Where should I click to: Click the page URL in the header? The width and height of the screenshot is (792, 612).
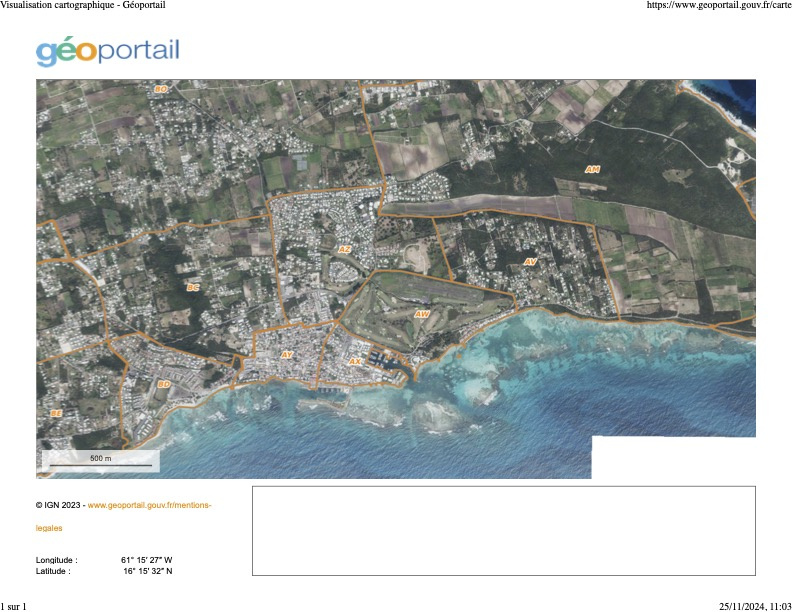click(x=719, y=5)
